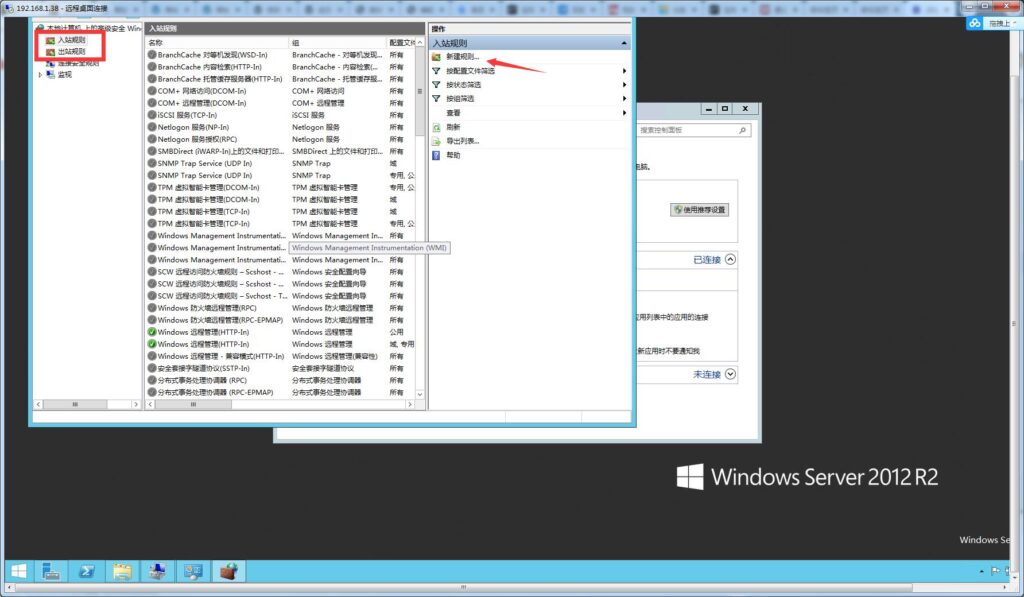Click 导出列表 export list icon
Screen dimensions: 1024x597
coord(437,141)
